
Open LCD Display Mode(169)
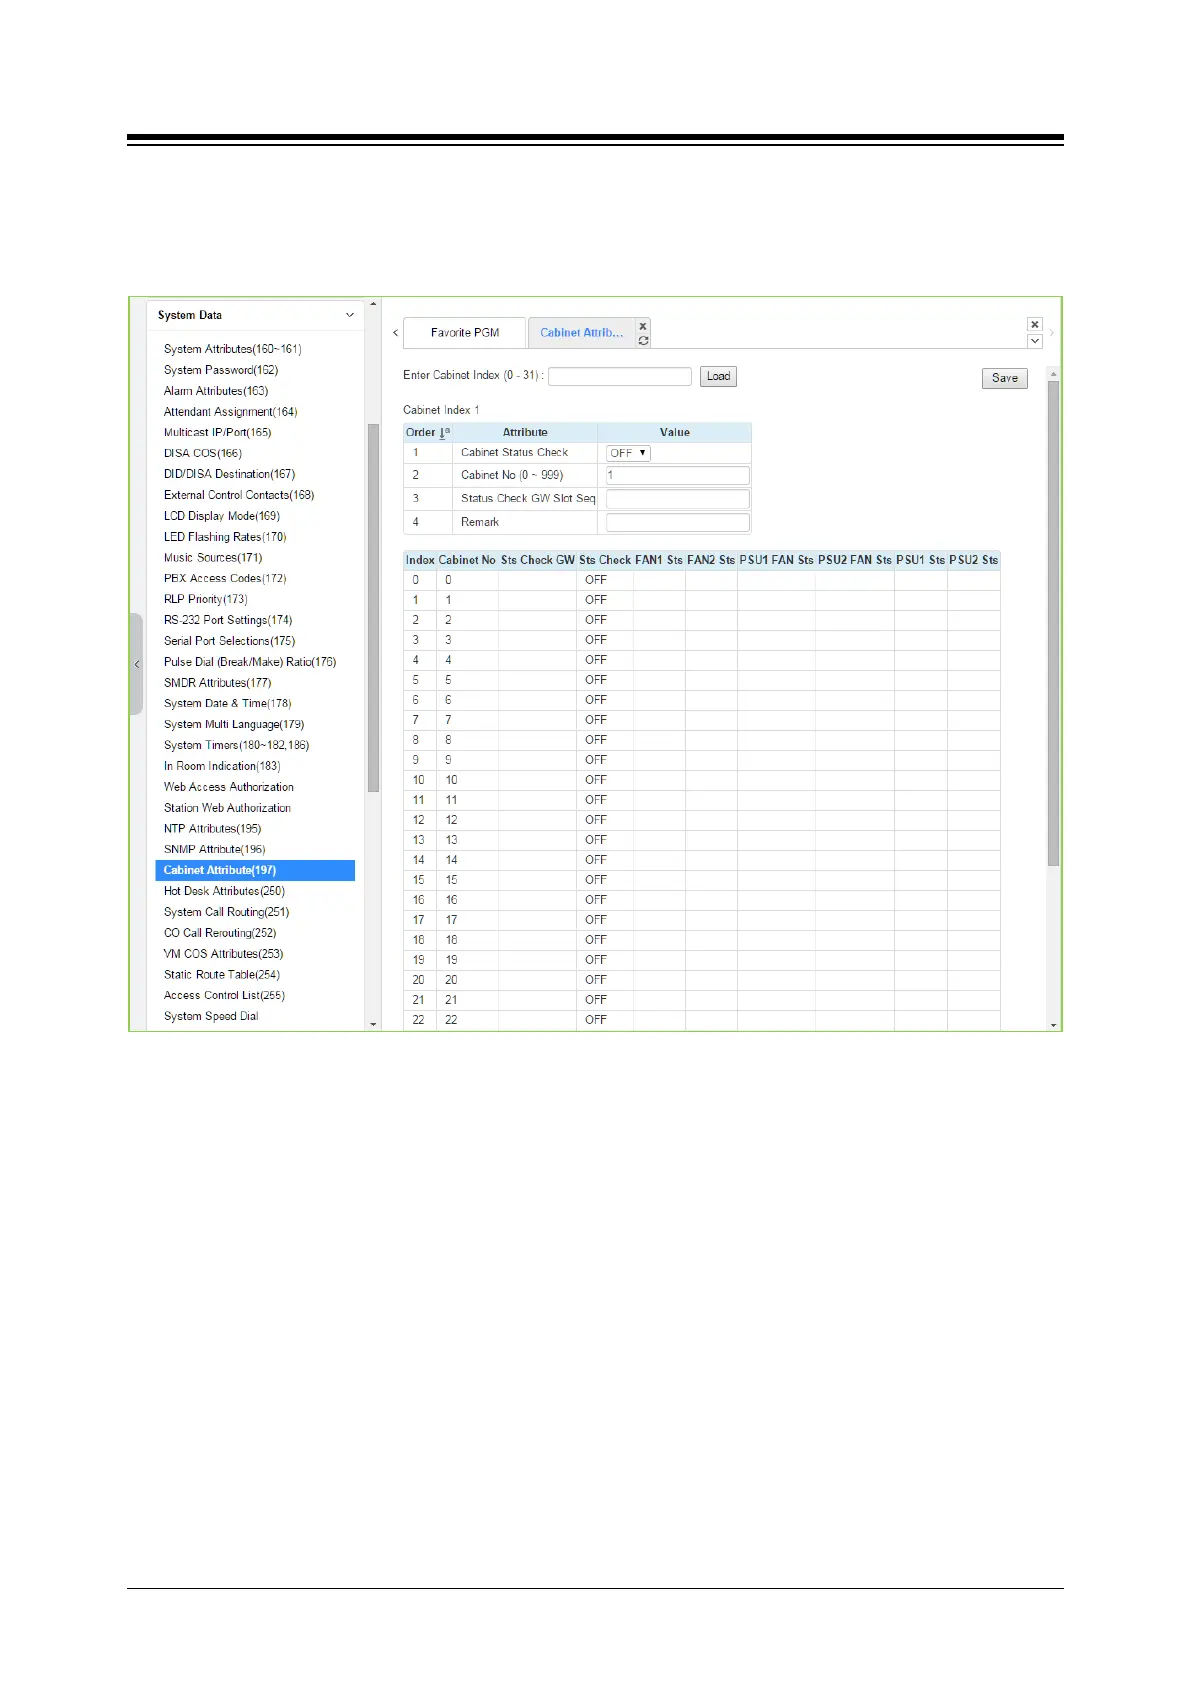(222, 516)
